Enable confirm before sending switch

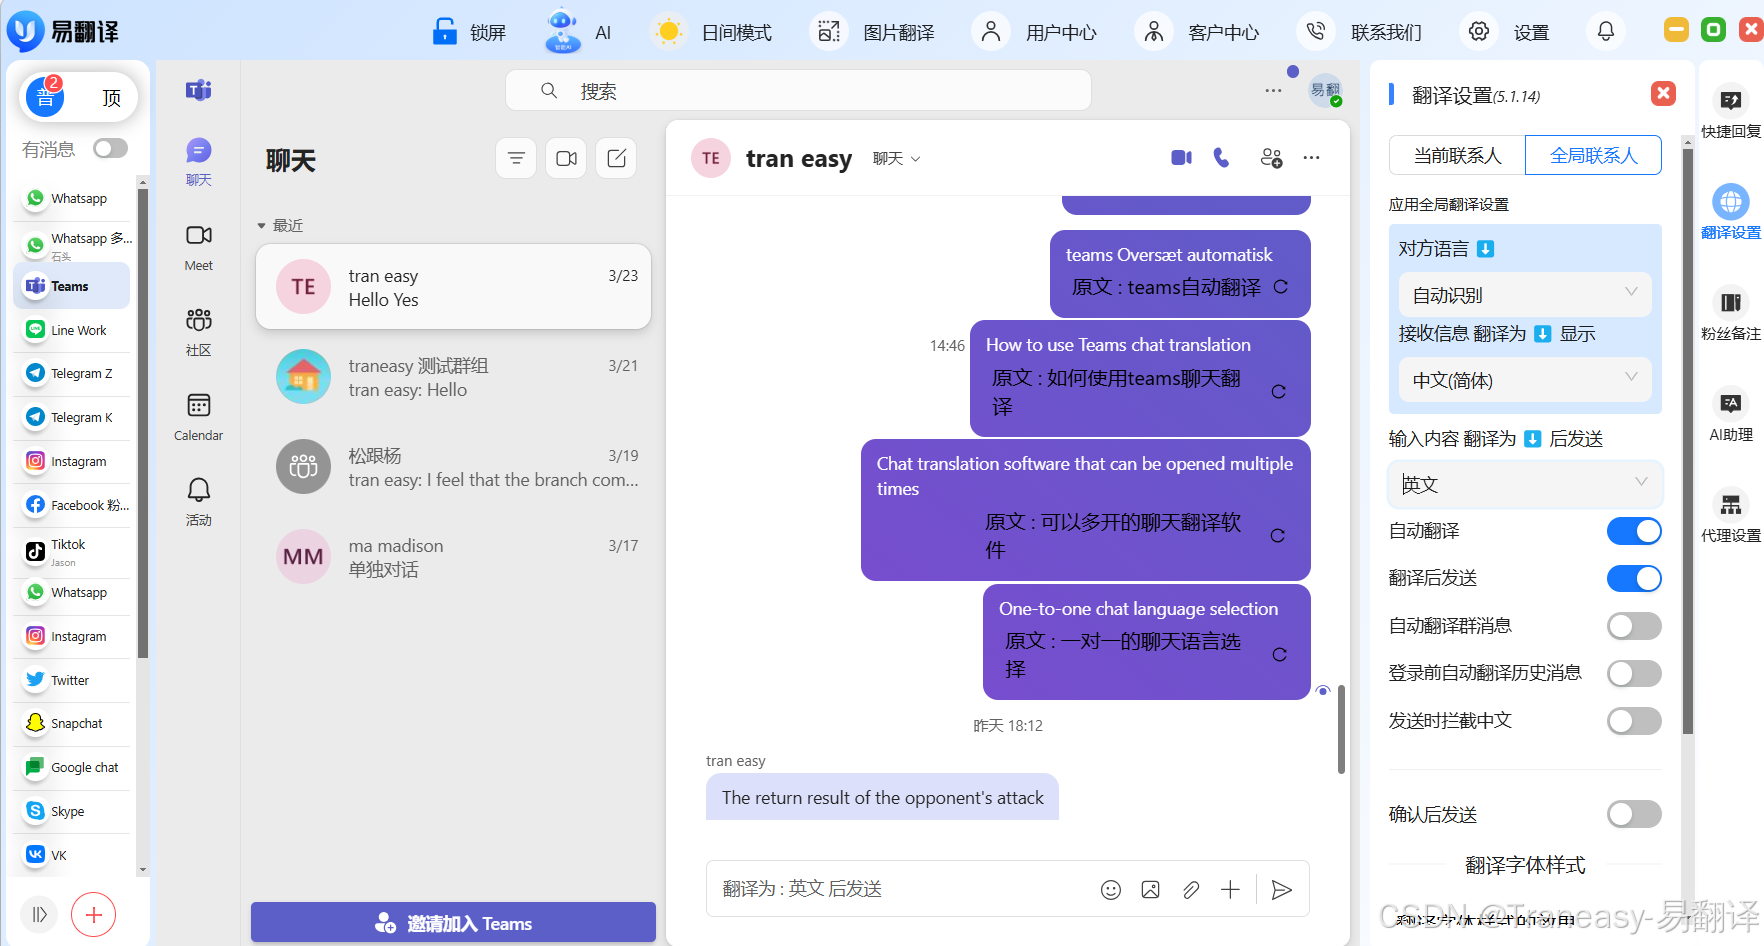click(1634, 814)
